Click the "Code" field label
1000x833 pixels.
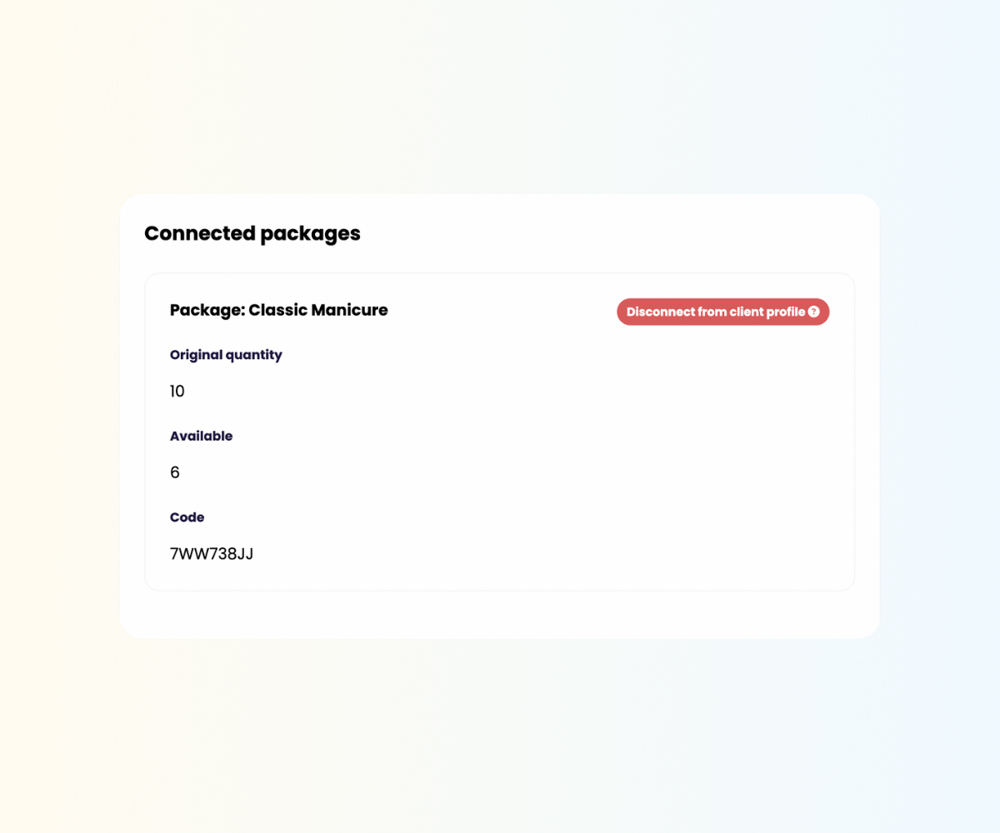coord(187,517)
